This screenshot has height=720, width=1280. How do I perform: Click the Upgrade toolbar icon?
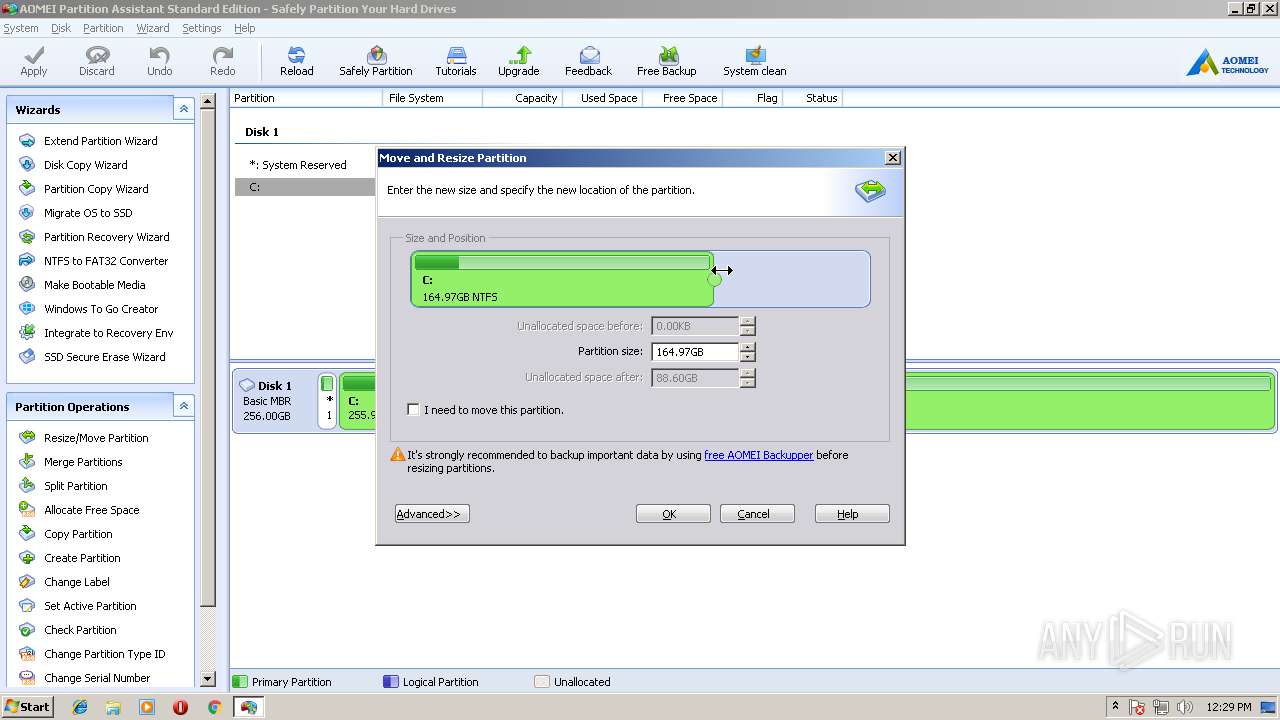[519, 61]
